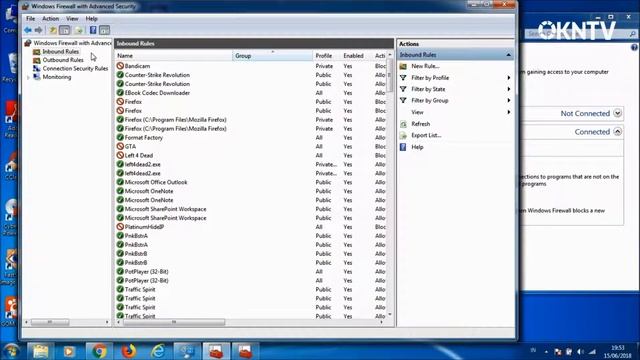The image size is (640, 360).
Task: Expand the Monitoring node arrow
Action: click(28, 77)
